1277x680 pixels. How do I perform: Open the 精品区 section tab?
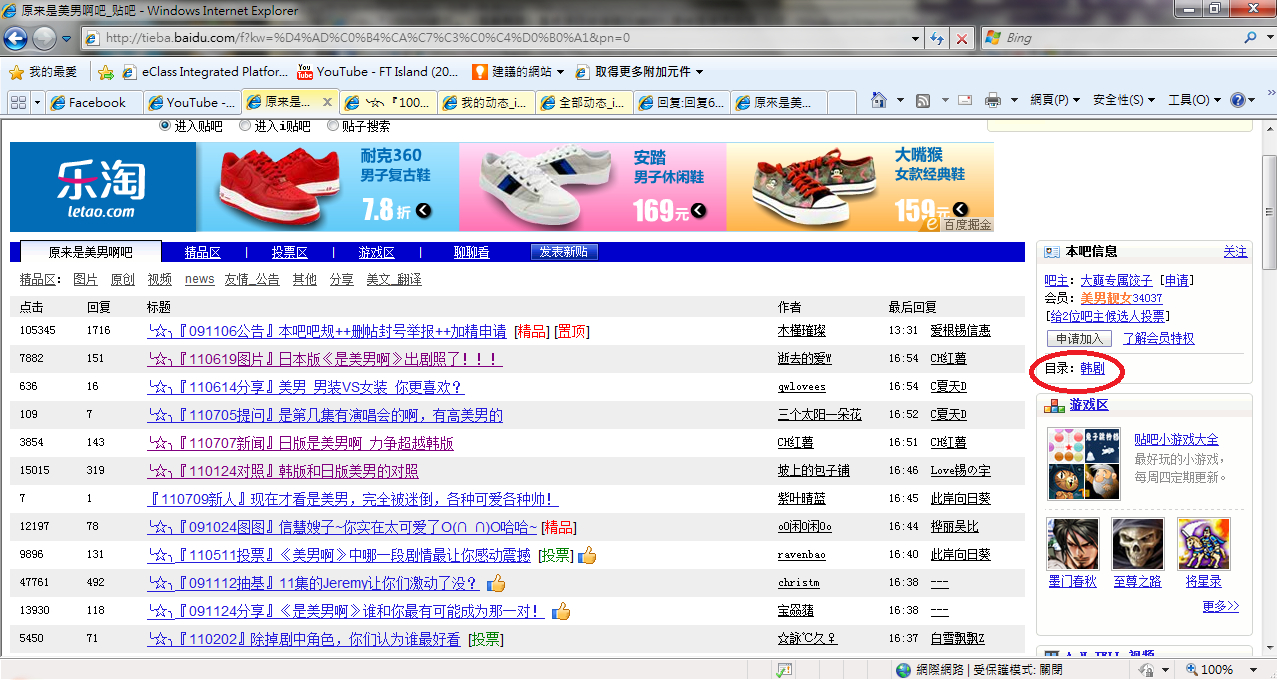(203, 253)
